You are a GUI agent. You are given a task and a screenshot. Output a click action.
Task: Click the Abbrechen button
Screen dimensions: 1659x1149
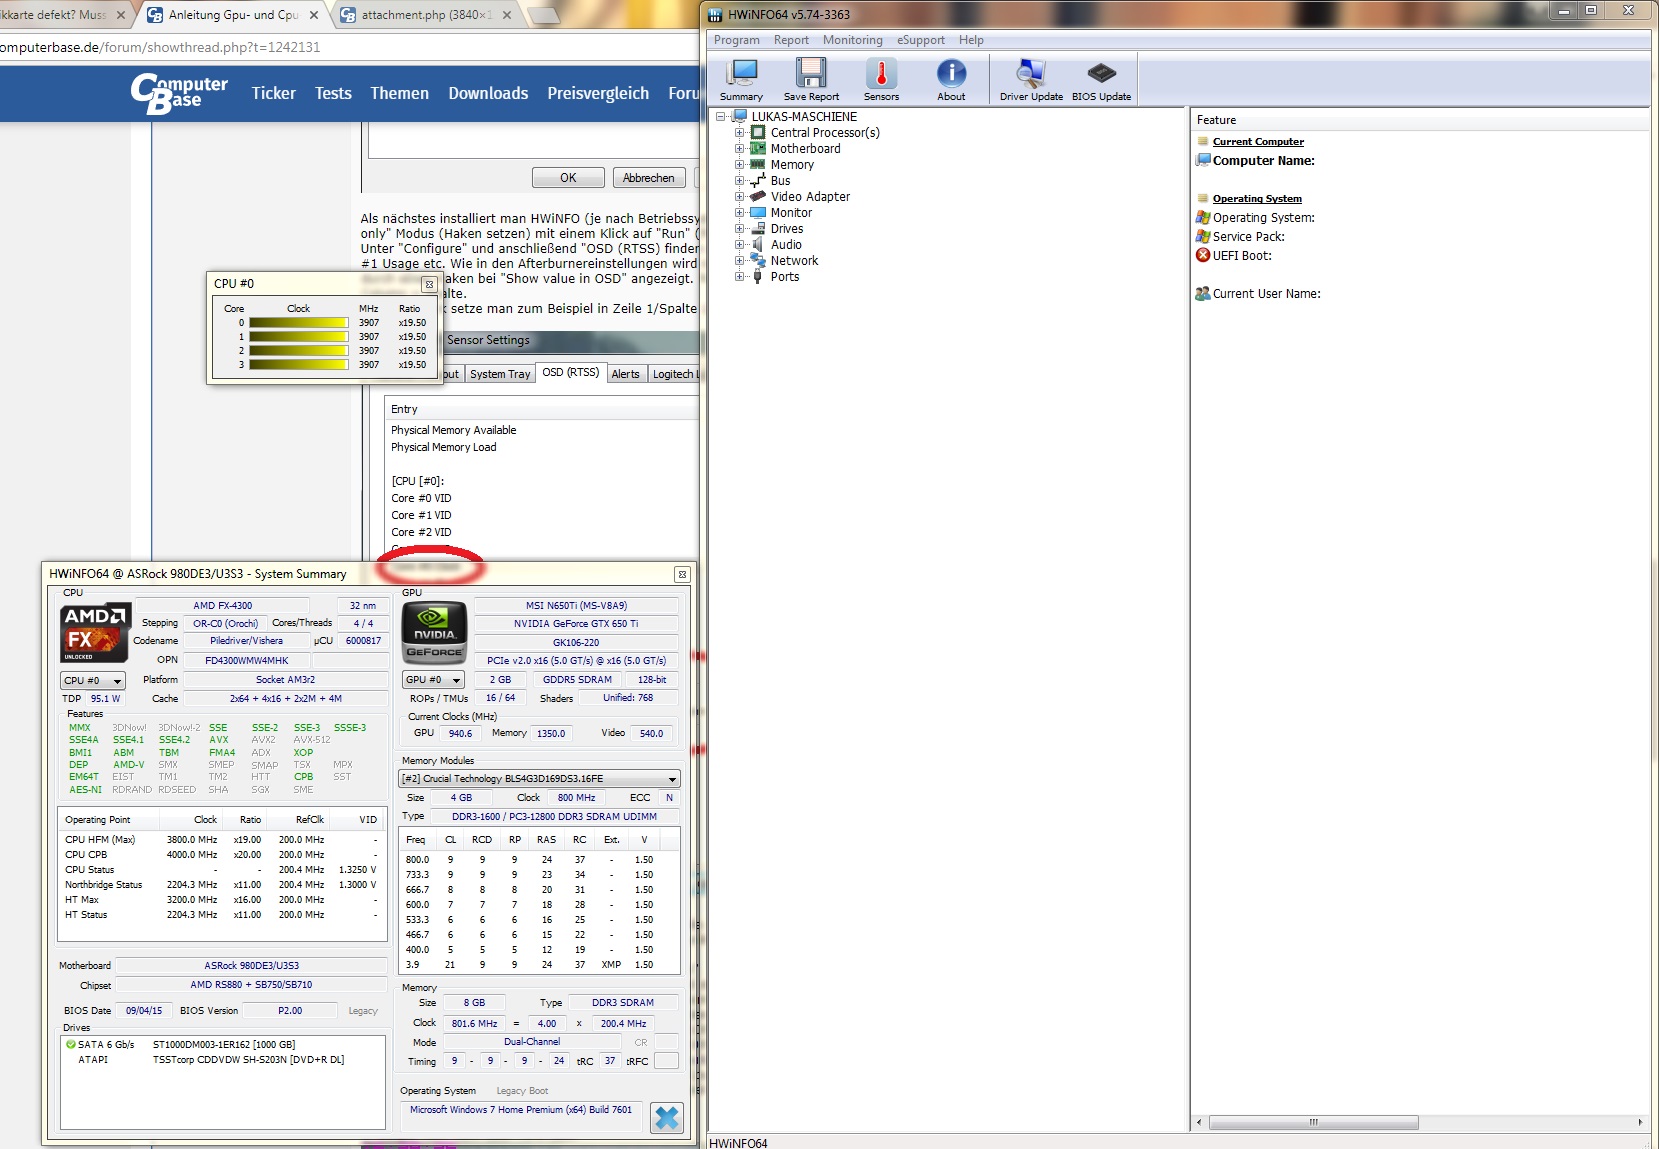[x=648, y=177]
